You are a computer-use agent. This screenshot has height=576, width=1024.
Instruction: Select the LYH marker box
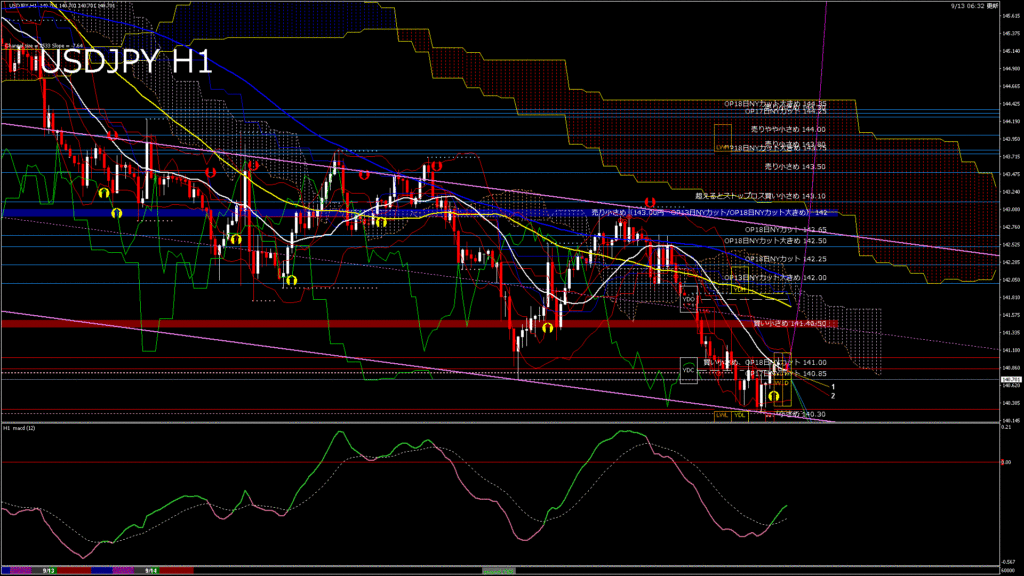[x=722, y=137]
